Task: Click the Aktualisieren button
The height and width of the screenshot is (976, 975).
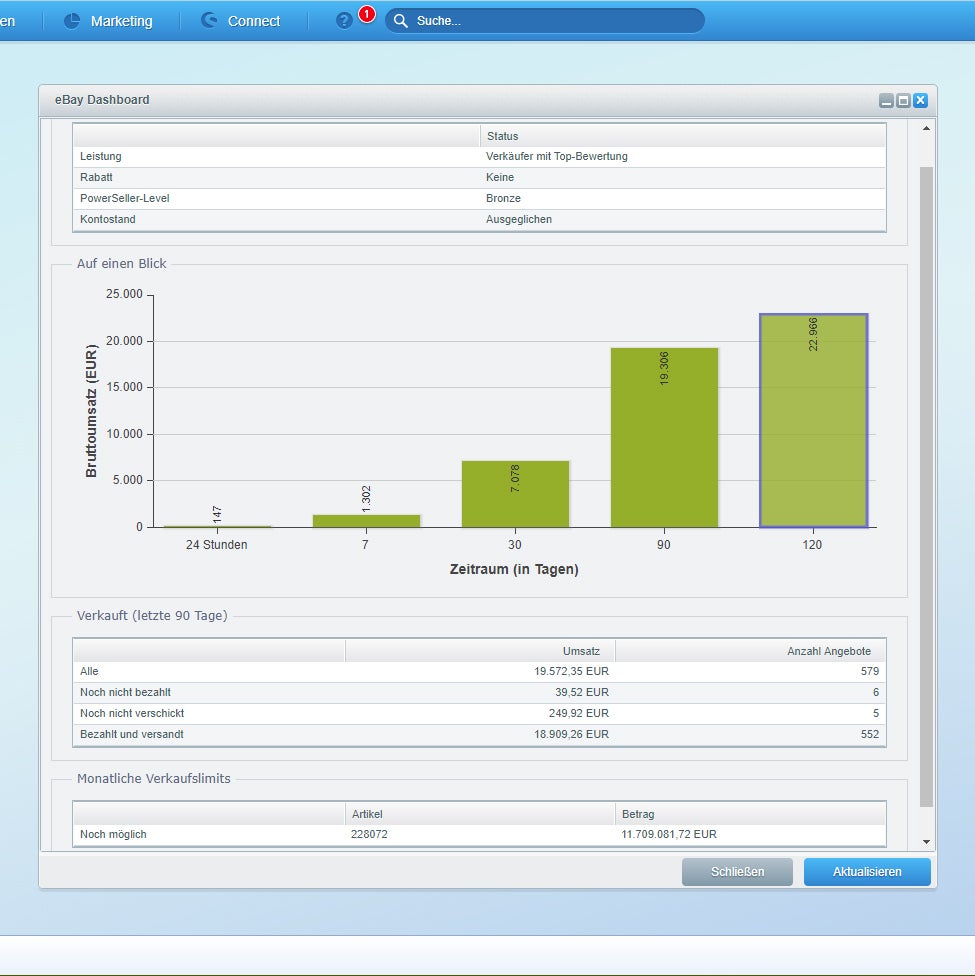Action: 867,871
